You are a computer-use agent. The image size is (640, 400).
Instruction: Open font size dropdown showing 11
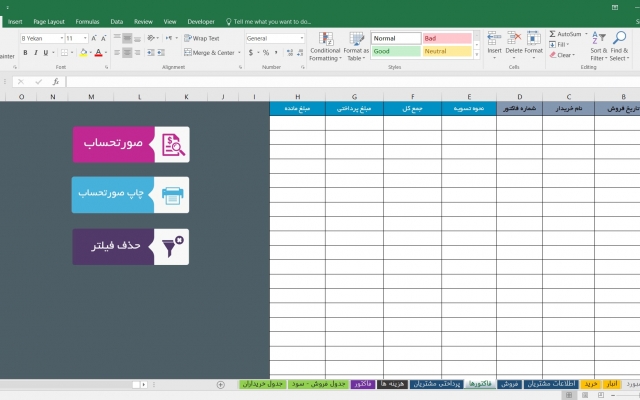point(85,38)
